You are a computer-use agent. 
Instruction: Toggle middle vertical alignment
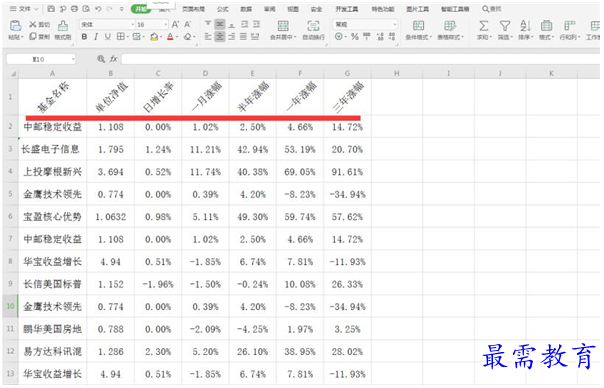click(x=220, y=24)
